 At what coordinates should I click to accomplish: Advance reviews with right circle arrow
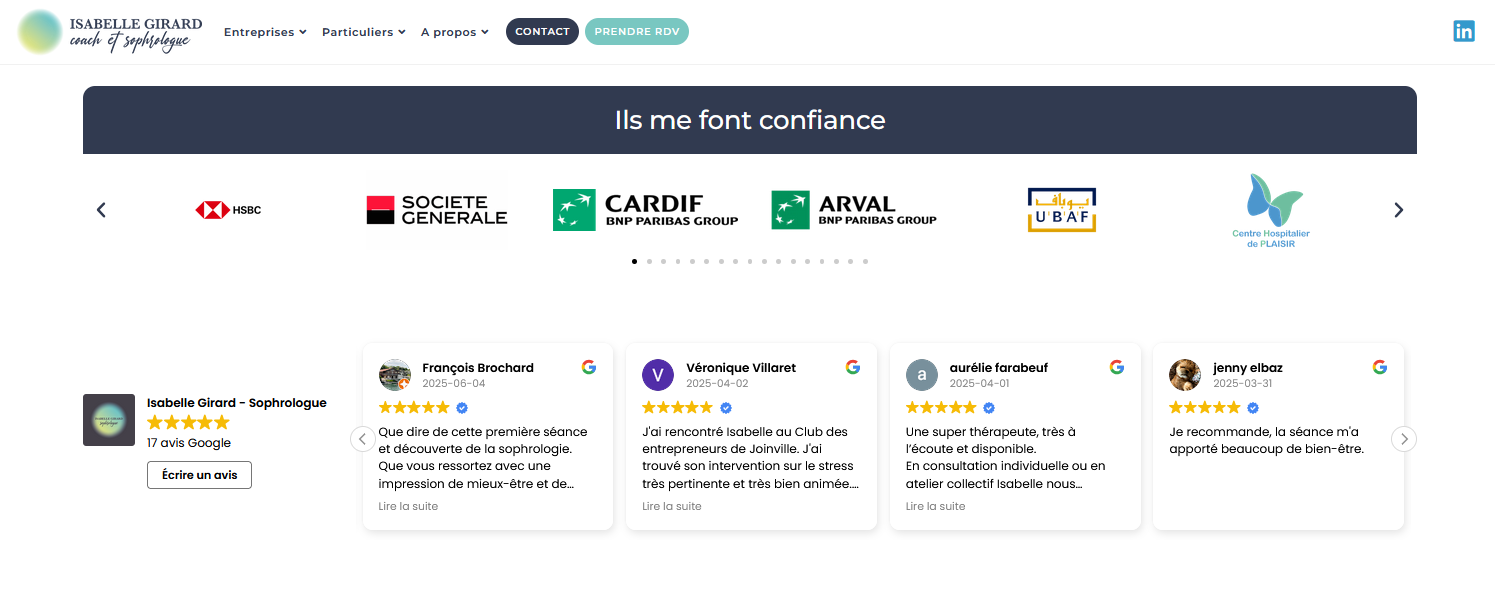[1404, 439]
